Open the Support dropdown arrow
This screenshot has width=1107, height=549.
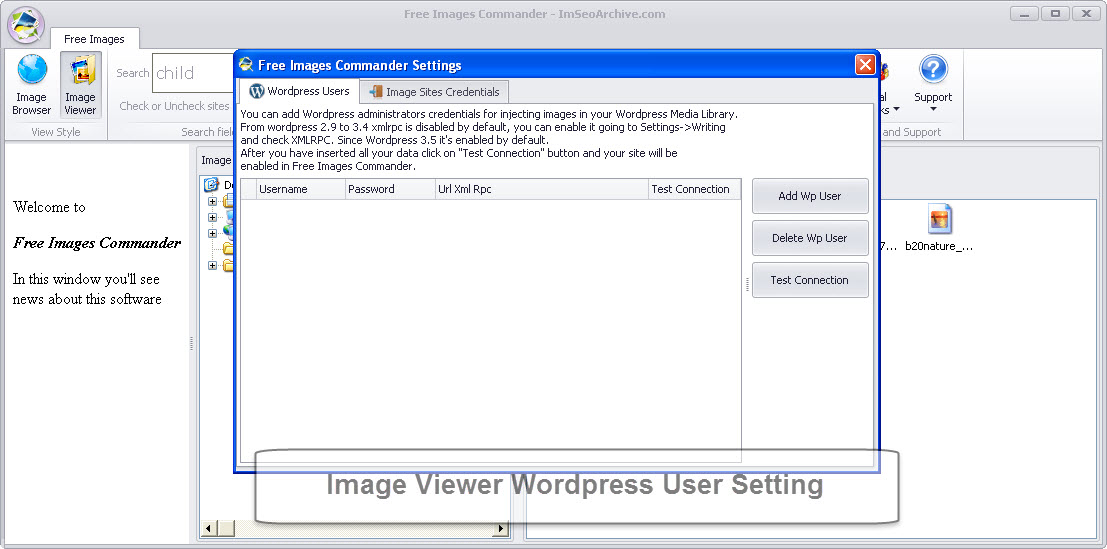[932, 110]
